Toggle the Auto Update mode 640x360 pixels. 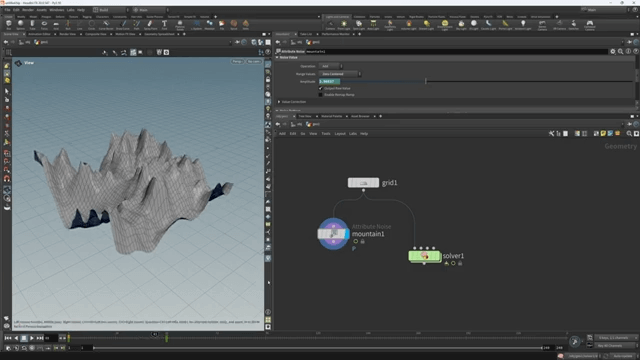coord(623,356)
